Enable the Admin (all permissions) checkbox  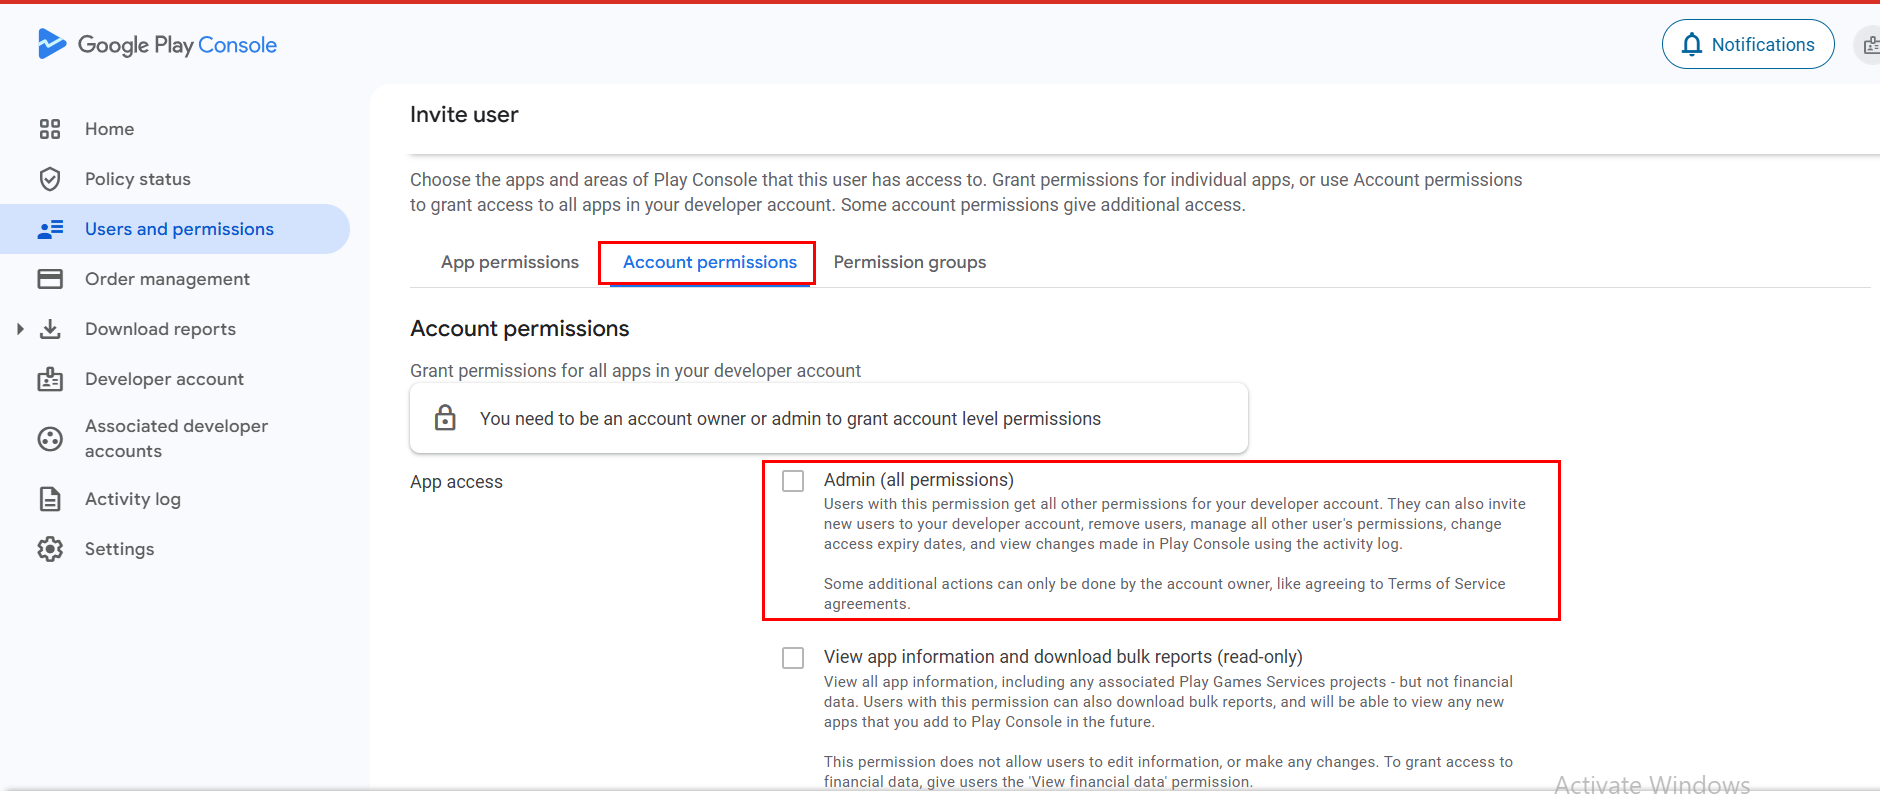tap(793, 481)
